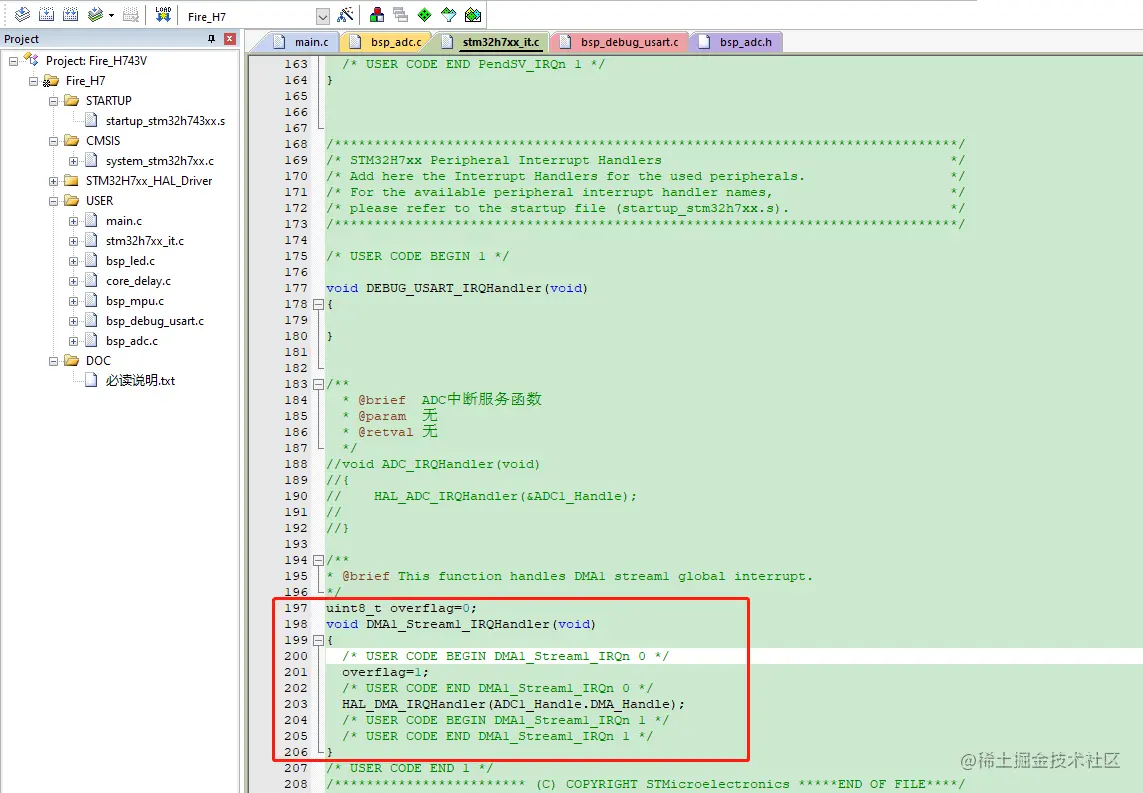Select the Fire_H7 target folder icon
Viewport: 1143px width, 793px height.
click(51, 81)
